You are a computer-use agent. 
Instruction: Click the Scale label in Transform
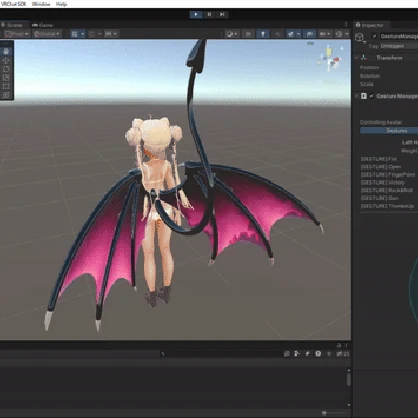click(x=366, y=84)
